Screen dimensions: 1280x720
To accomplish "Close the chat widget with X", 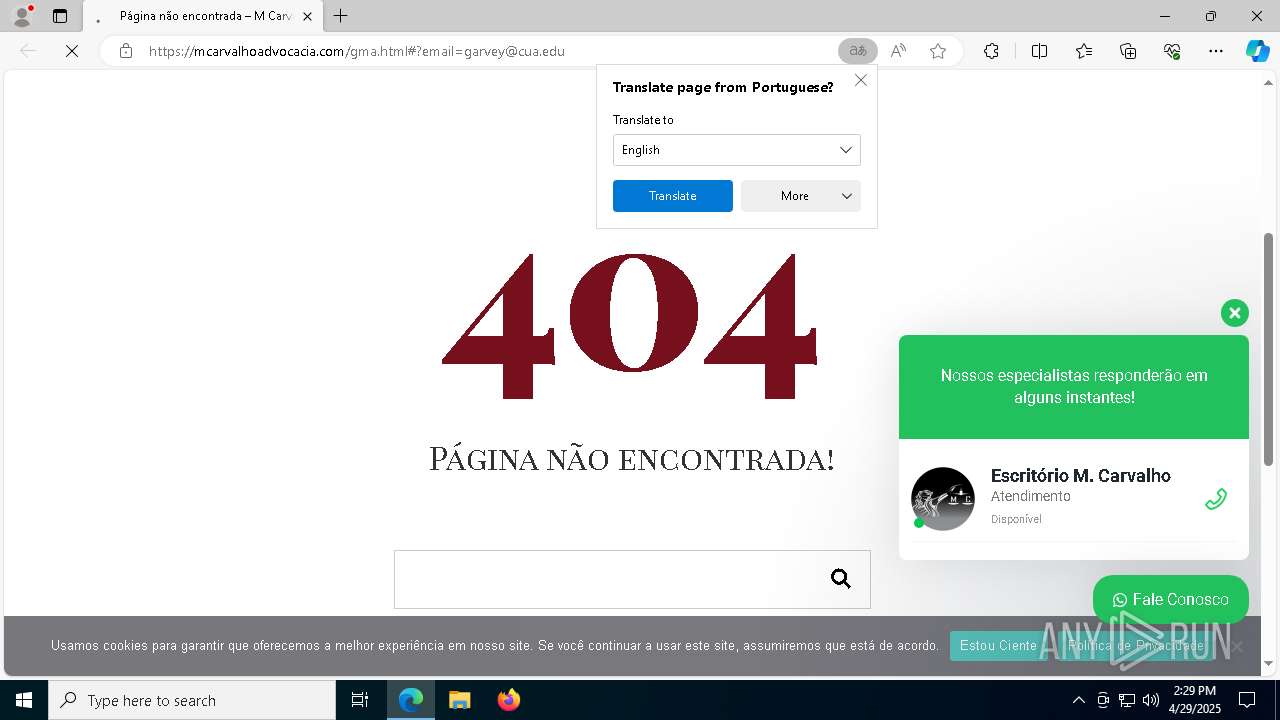I will pos(1235,313).
